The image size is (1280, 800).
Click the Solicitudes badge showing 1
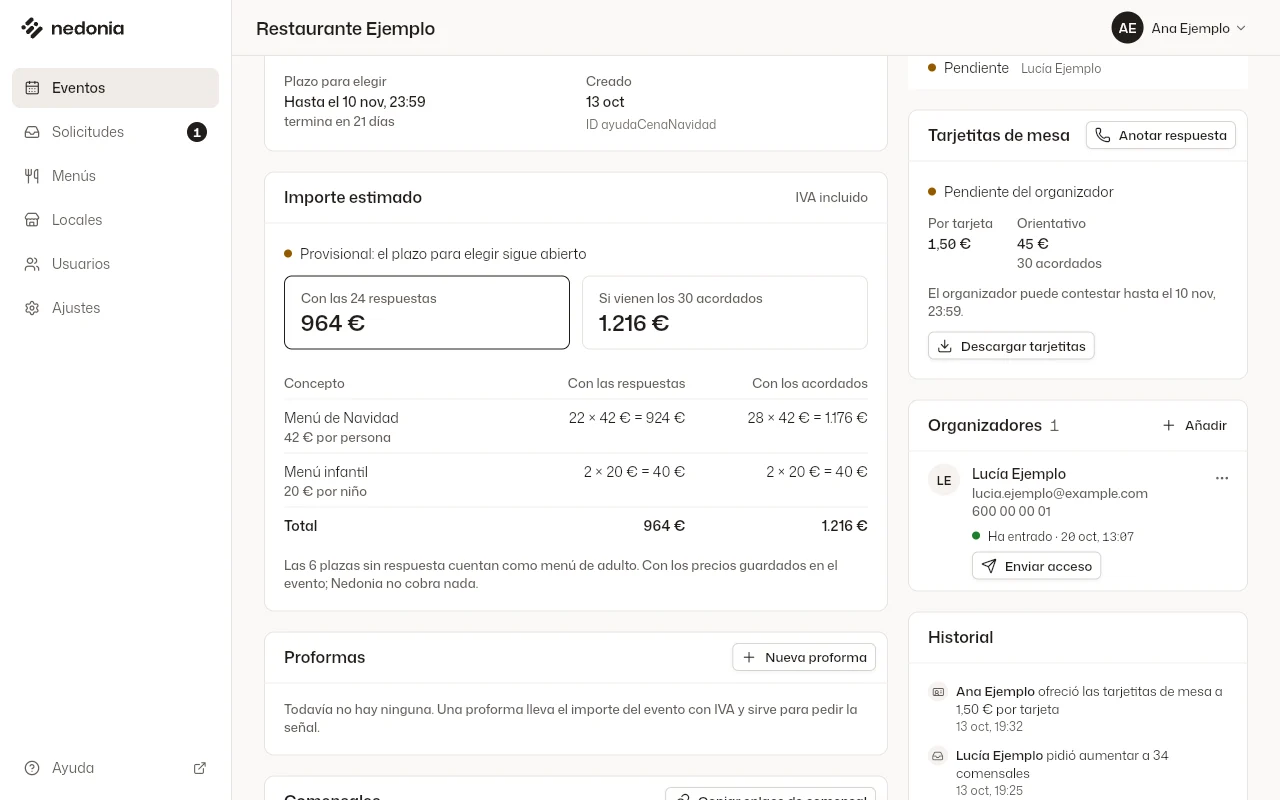[197, 132]
